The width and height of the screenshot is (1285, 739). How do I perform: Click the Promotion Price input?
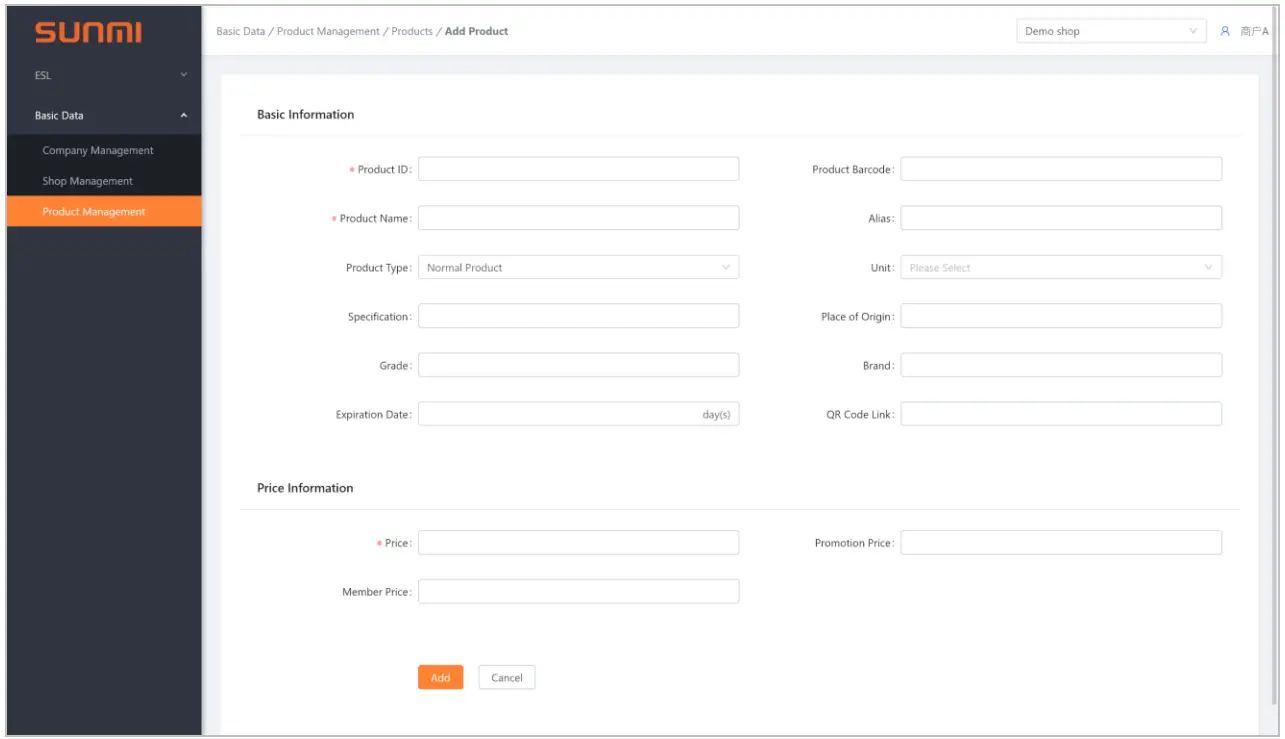click(1060, 543)
